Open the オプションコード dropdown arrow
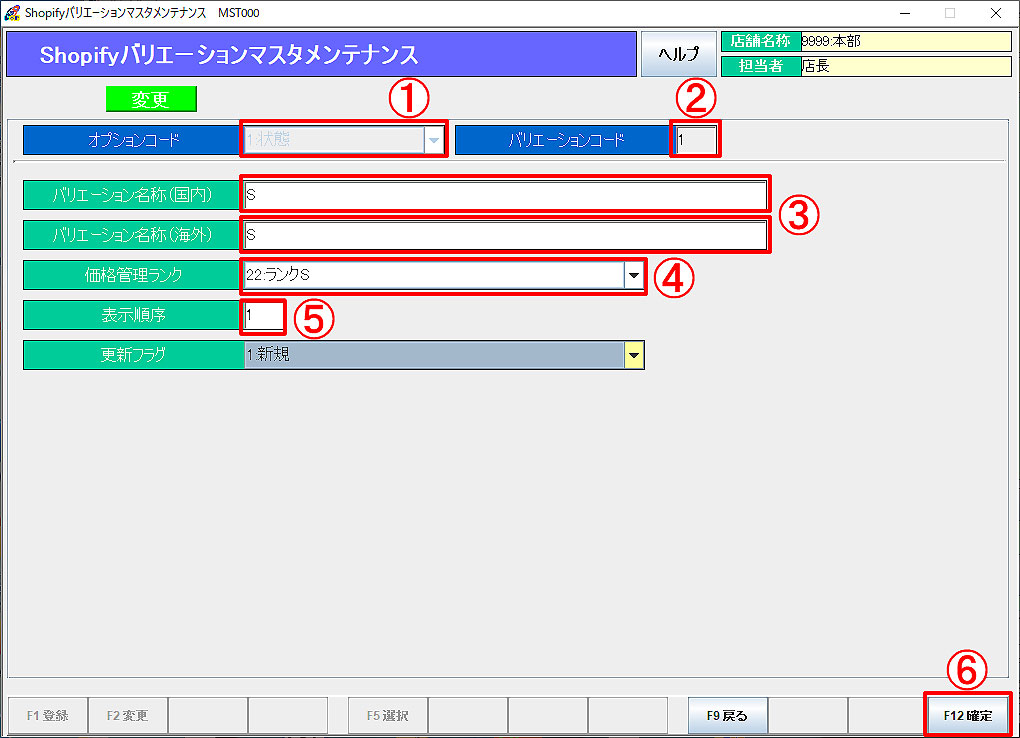This screenshot has height=738, width=1020. (434, 139)
